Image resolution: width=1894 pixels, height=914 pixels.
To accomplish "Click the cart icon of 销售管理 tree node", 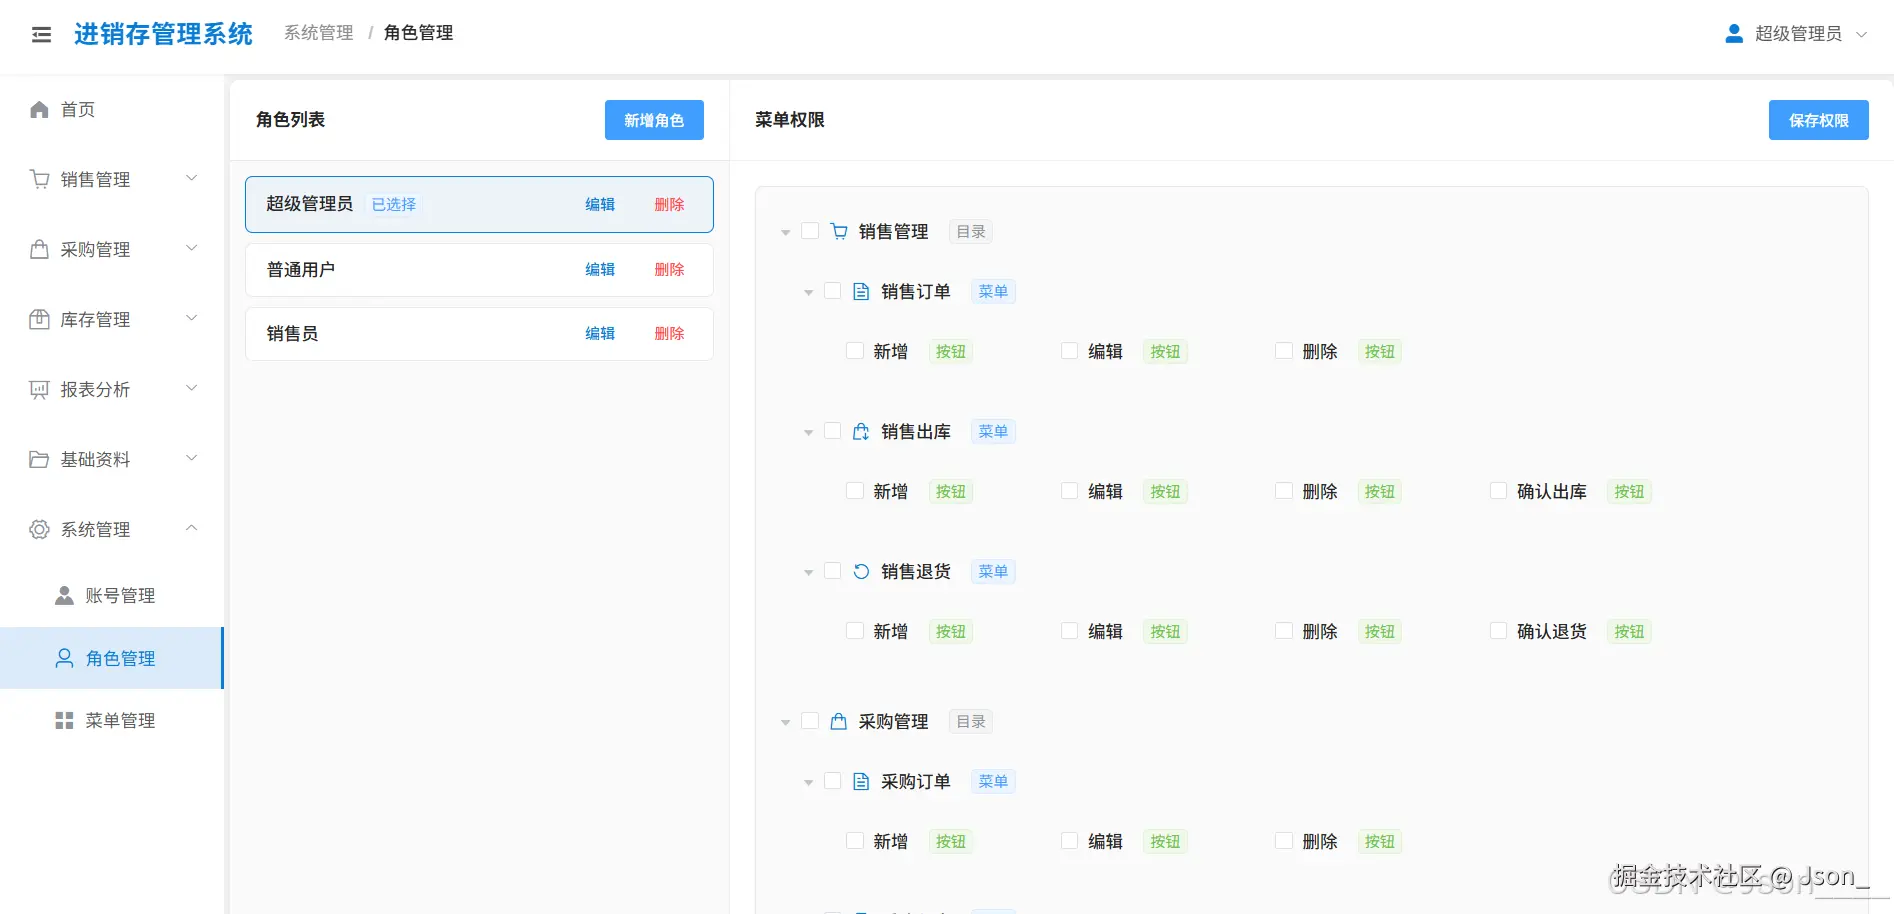I will point(839,231).
